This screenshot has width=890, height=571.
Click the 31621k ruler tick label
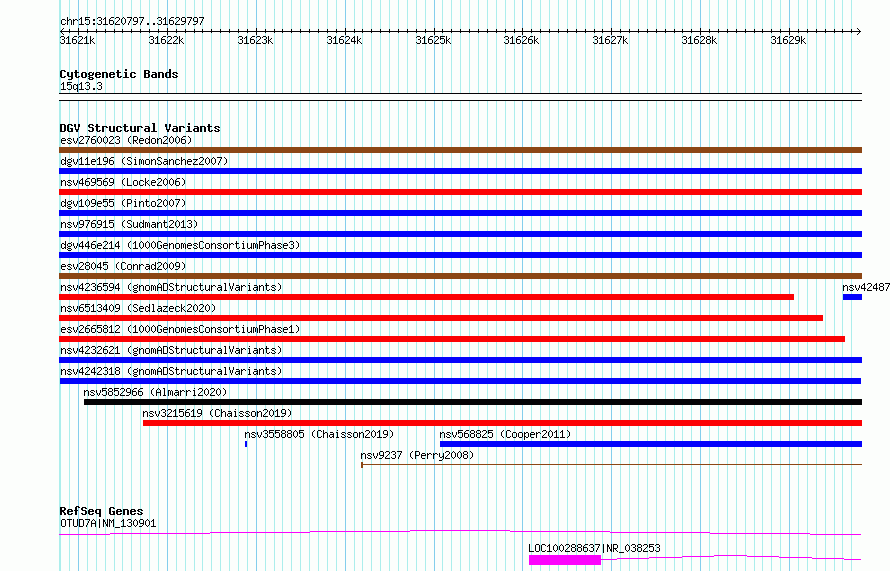click(77, 41)
